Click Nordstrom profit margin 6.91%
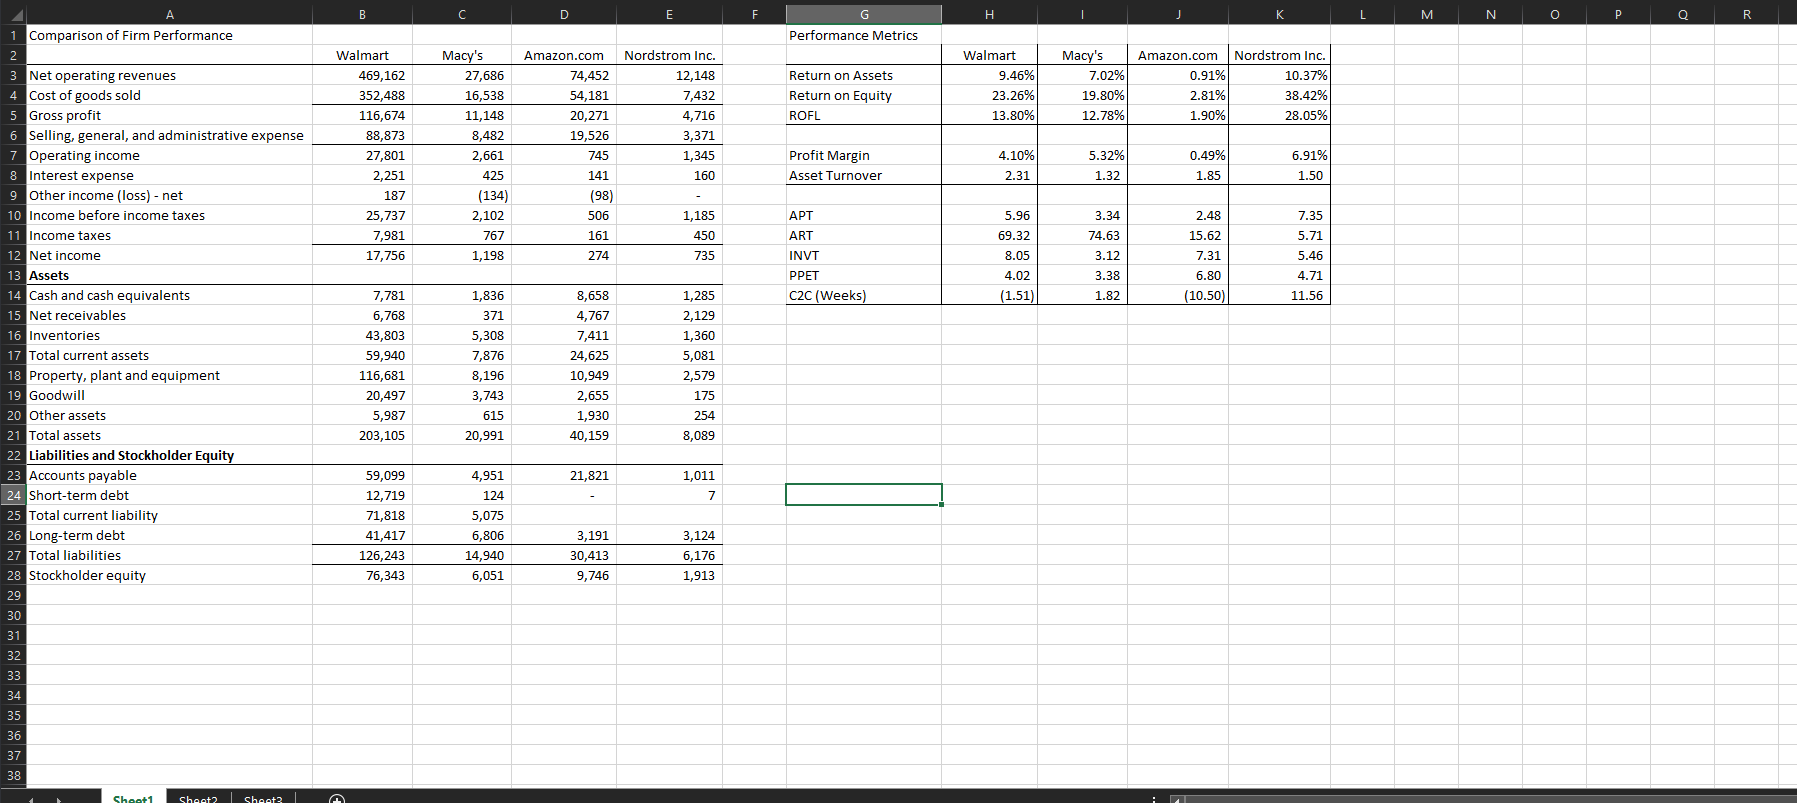This screenshot has width=1797, height=803. point(1280,155)
